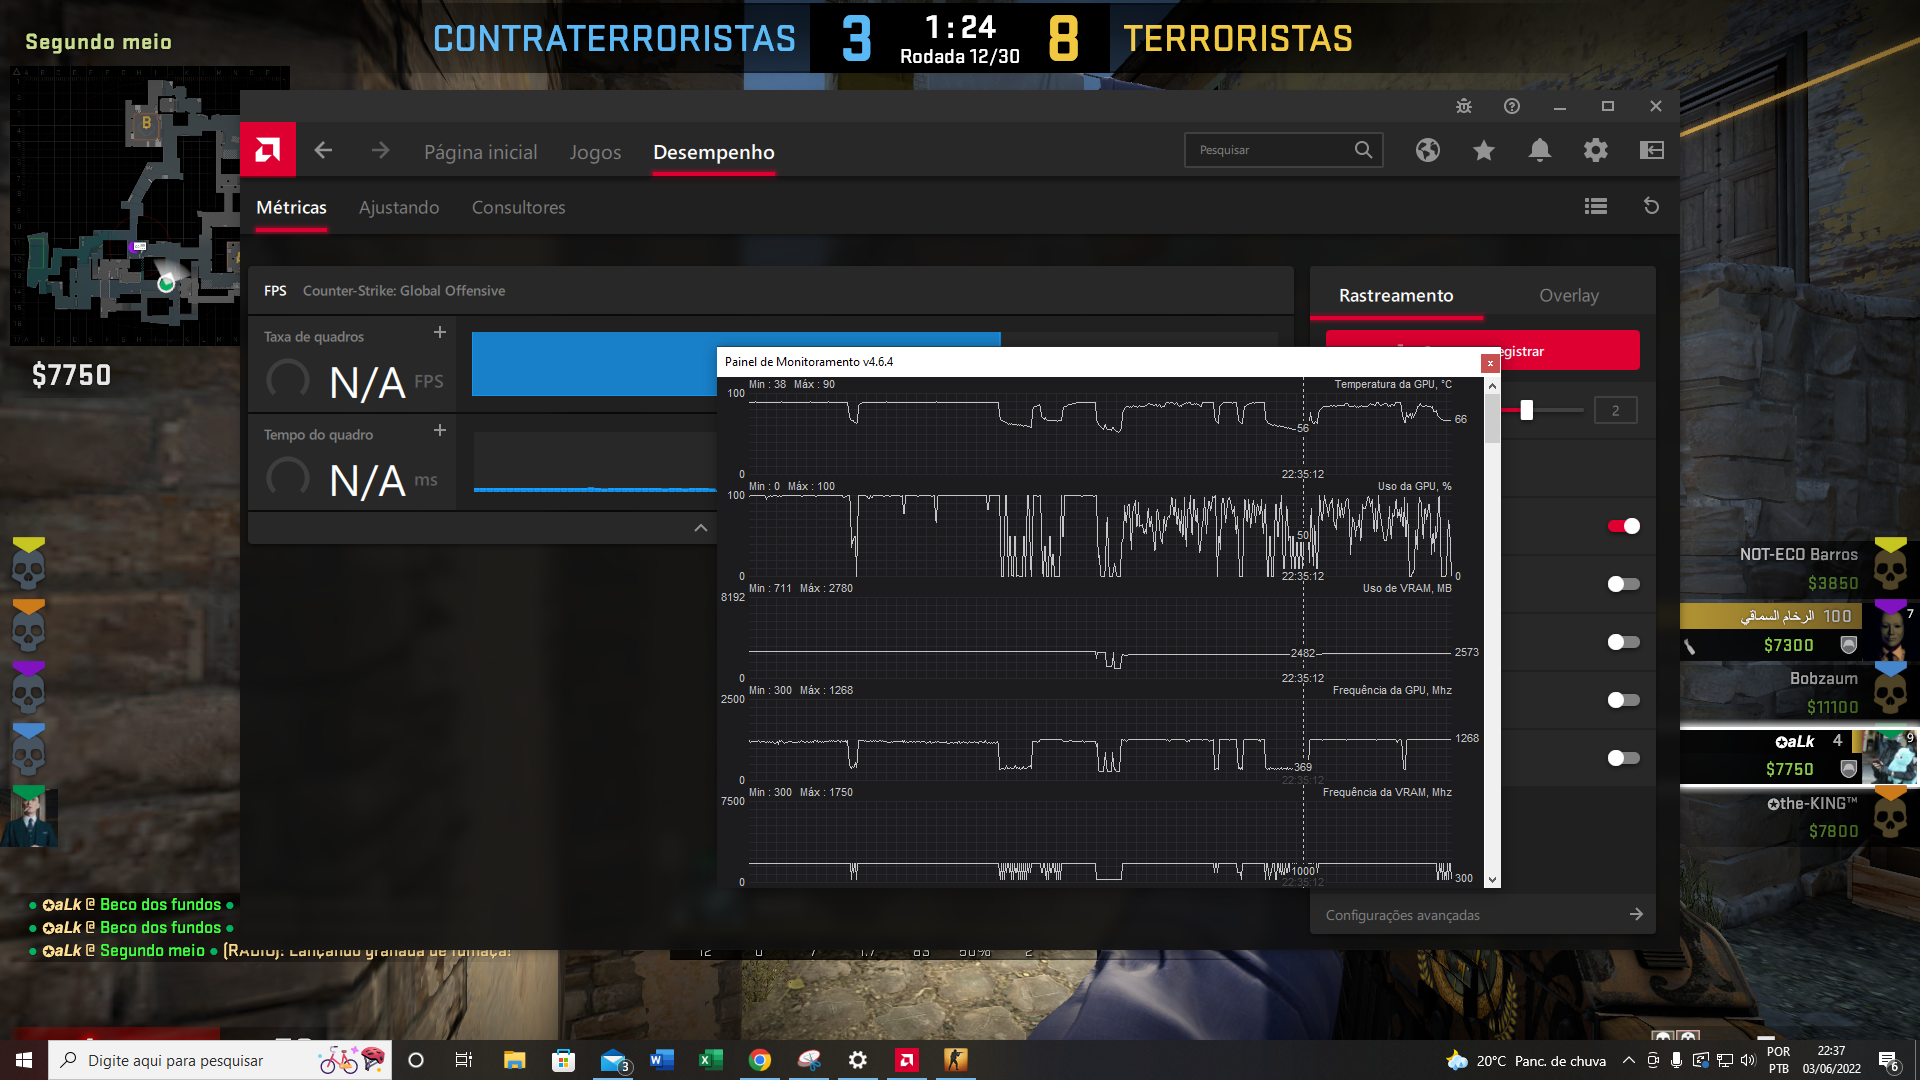This screenshot has height=1080, width=1920.
Task: Open the Página inicial tab
Action: pyautogui.click(x=480, y=152)
